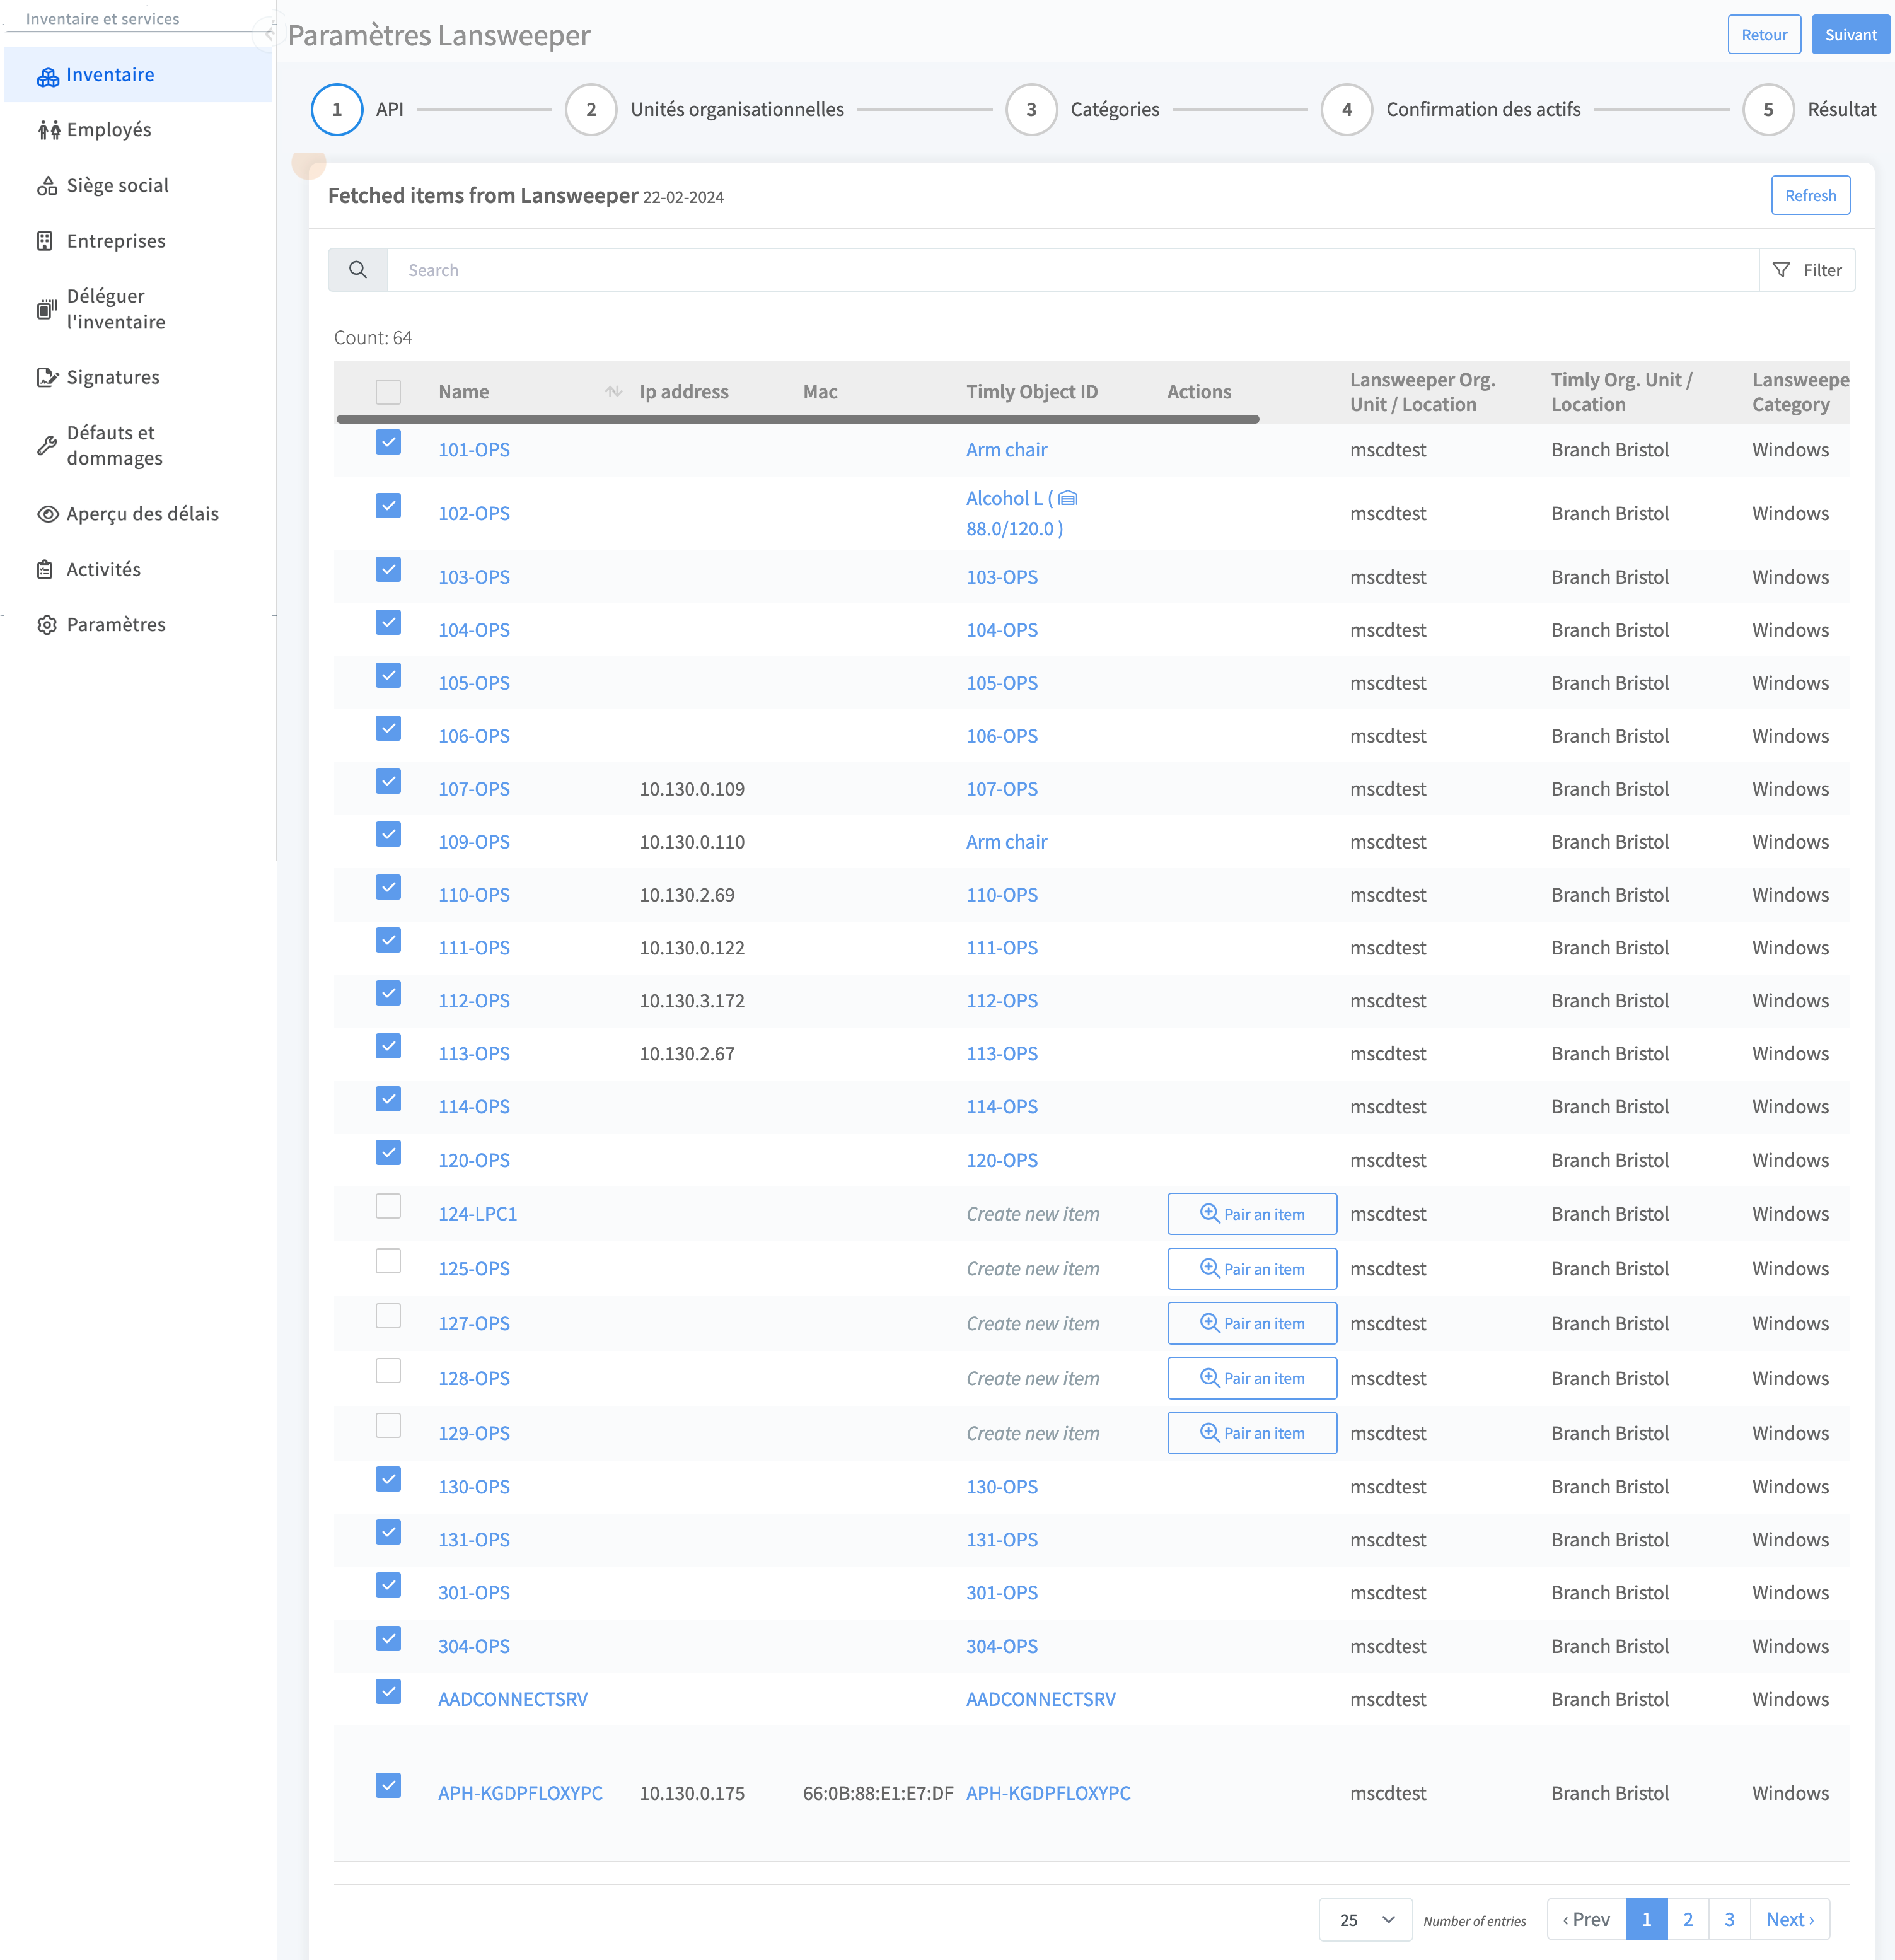Click the Suivant button

point(1850,35)
